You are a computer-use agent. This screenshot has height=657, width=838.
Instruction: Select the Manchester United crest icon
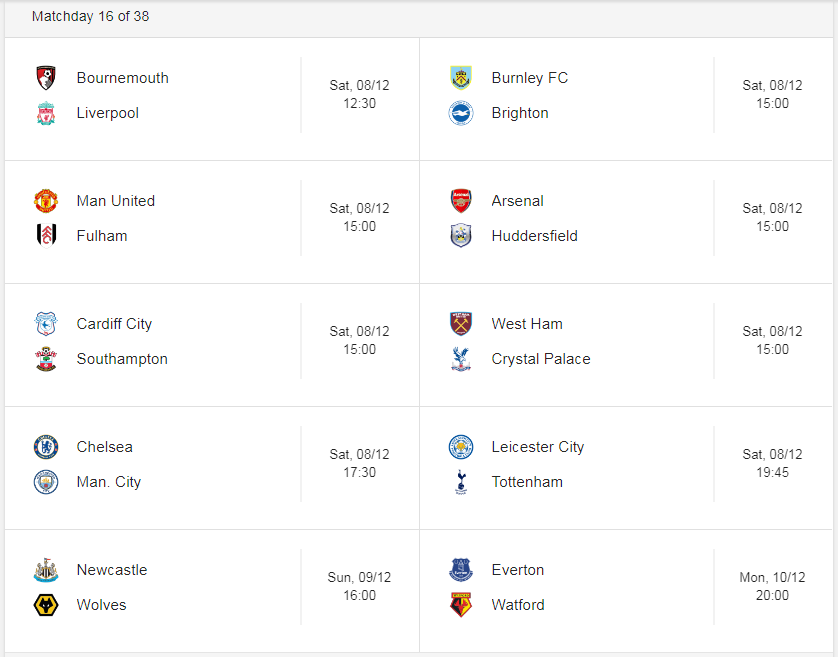point(46,201)
